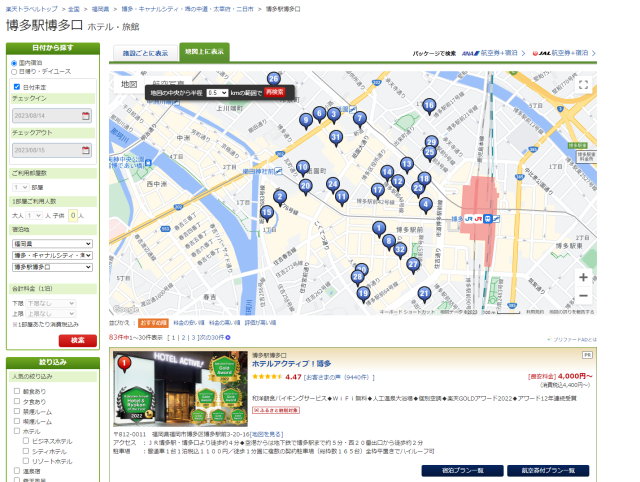Screen dimensions: 640x482
Task: Switch to show-on-map tab
Action: tap(204, 52)
